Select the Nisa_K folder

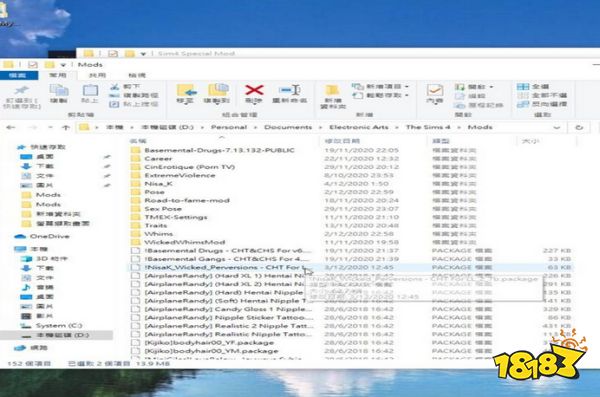(152, 184)
